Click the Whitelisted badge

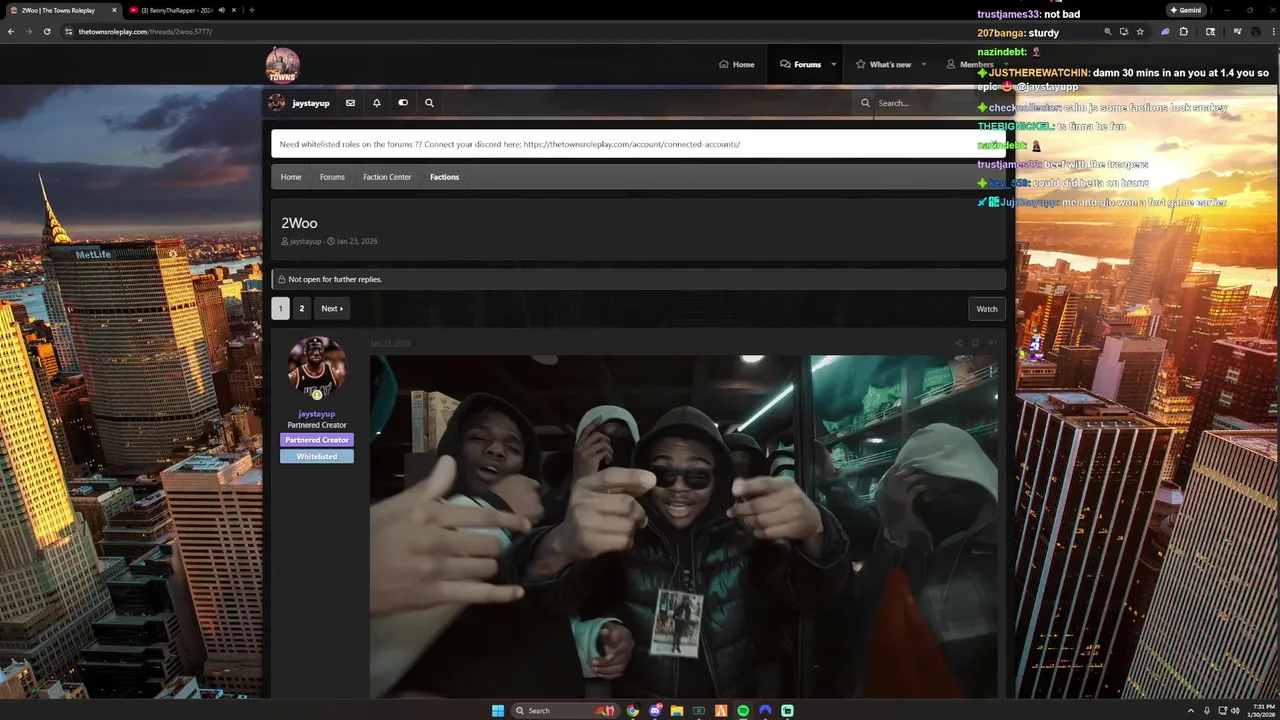(x=317, y=456)
